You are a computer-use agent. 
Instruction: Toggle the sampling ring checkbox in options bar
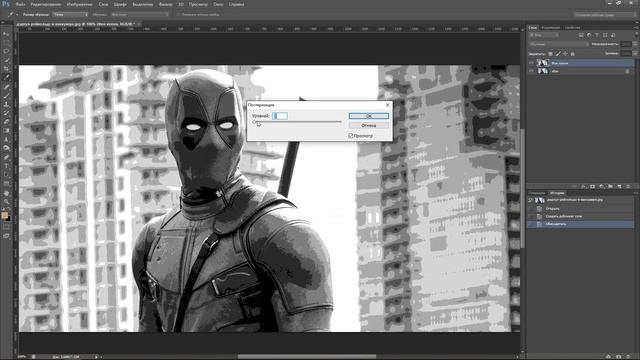coord(178,14)
